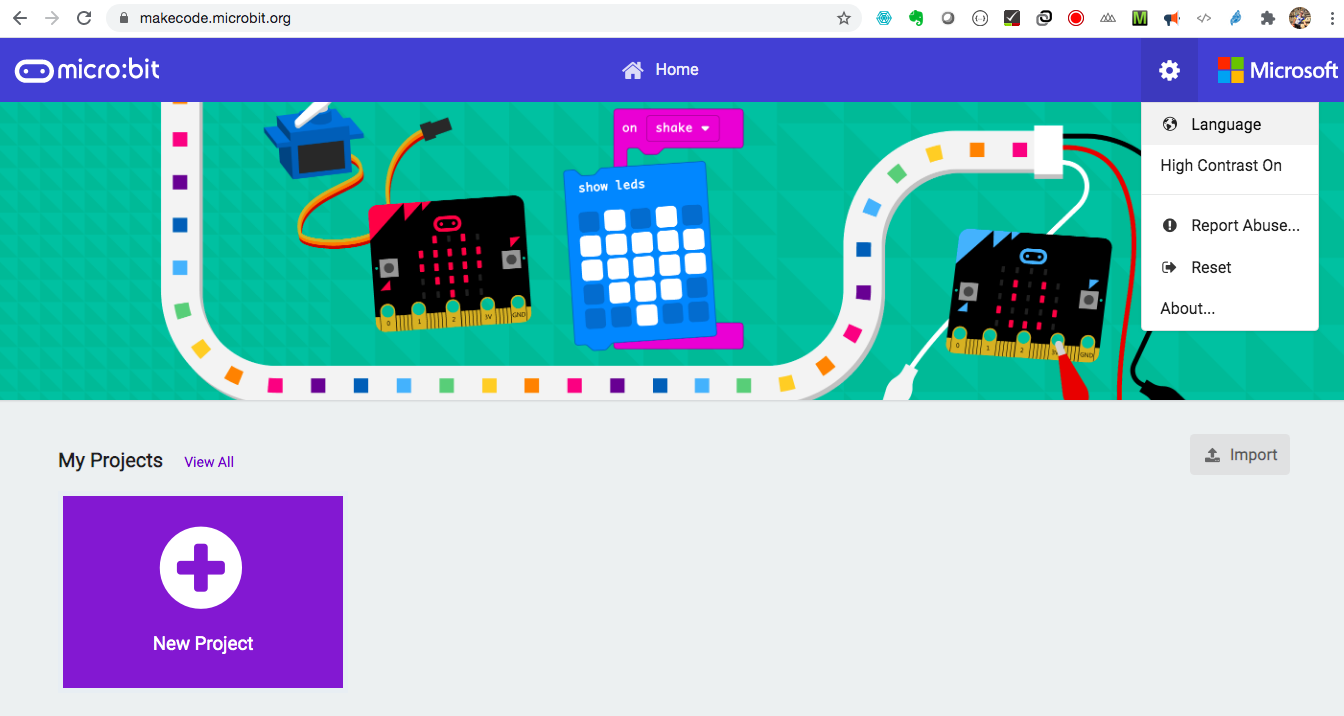Bookmark this page with the star icon
1344x716 pixels.
click(844, 18)
